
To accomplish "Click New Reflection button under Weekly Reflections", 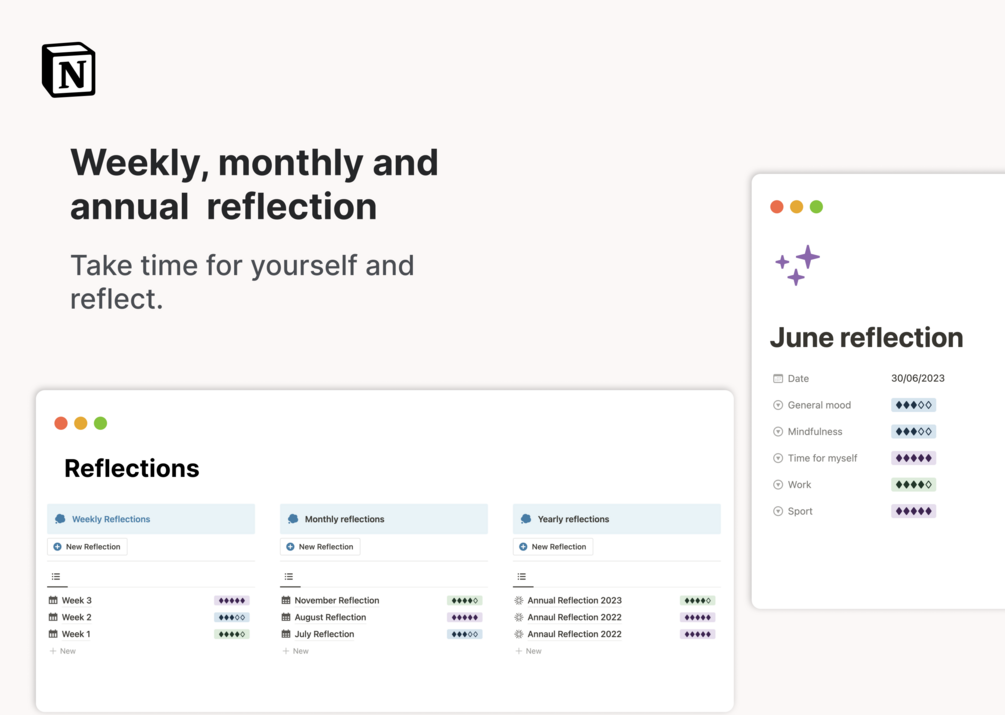I will [87, 547].
